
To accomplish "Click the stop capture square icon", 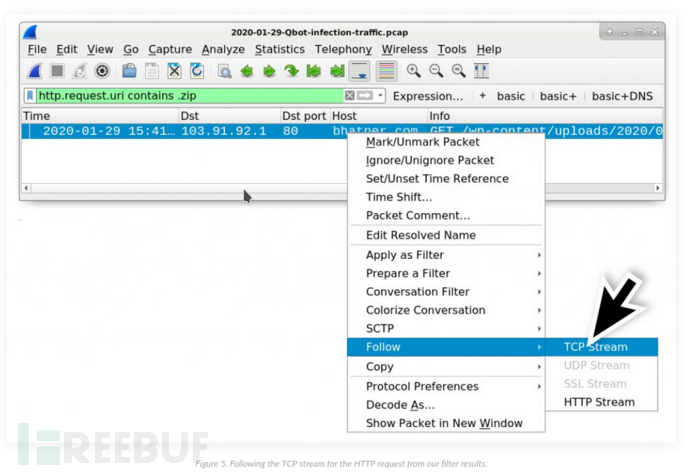I will coord(57,71).
